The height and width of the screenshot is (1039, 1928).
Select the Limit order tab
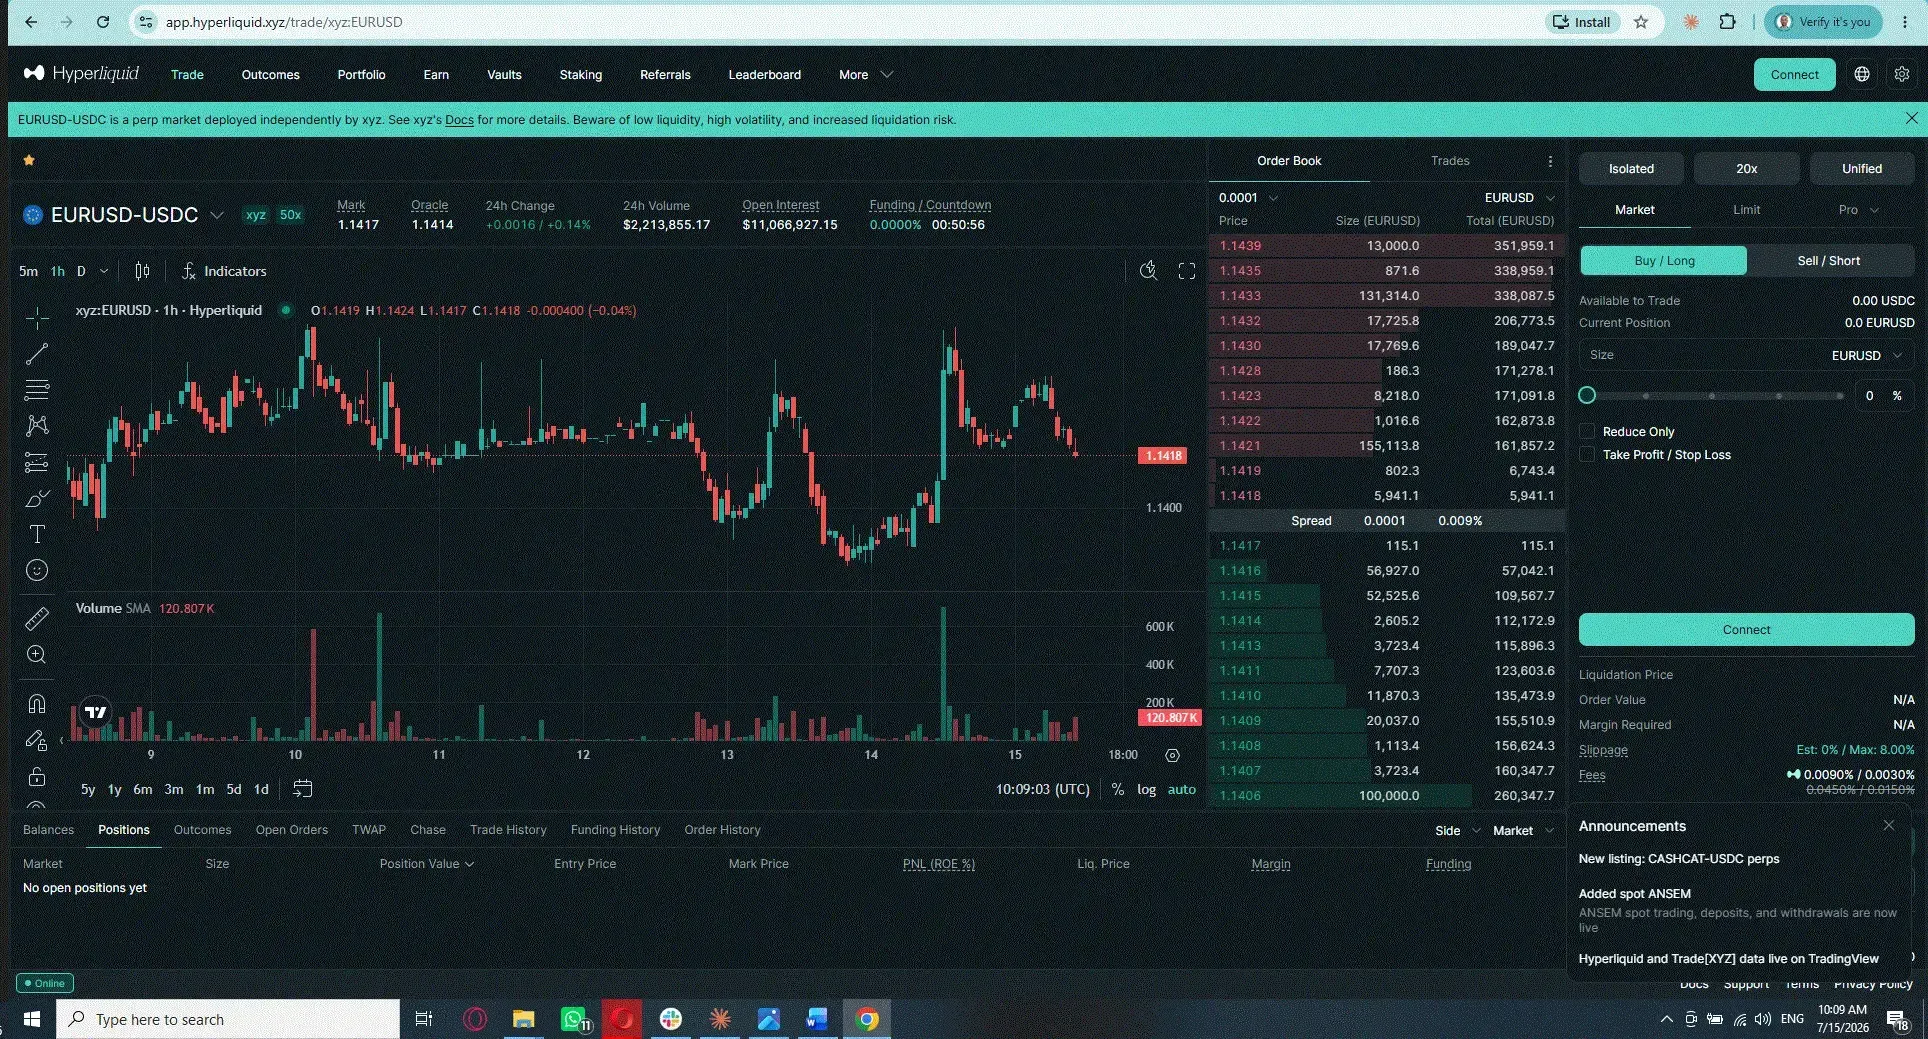(1746, 210)
